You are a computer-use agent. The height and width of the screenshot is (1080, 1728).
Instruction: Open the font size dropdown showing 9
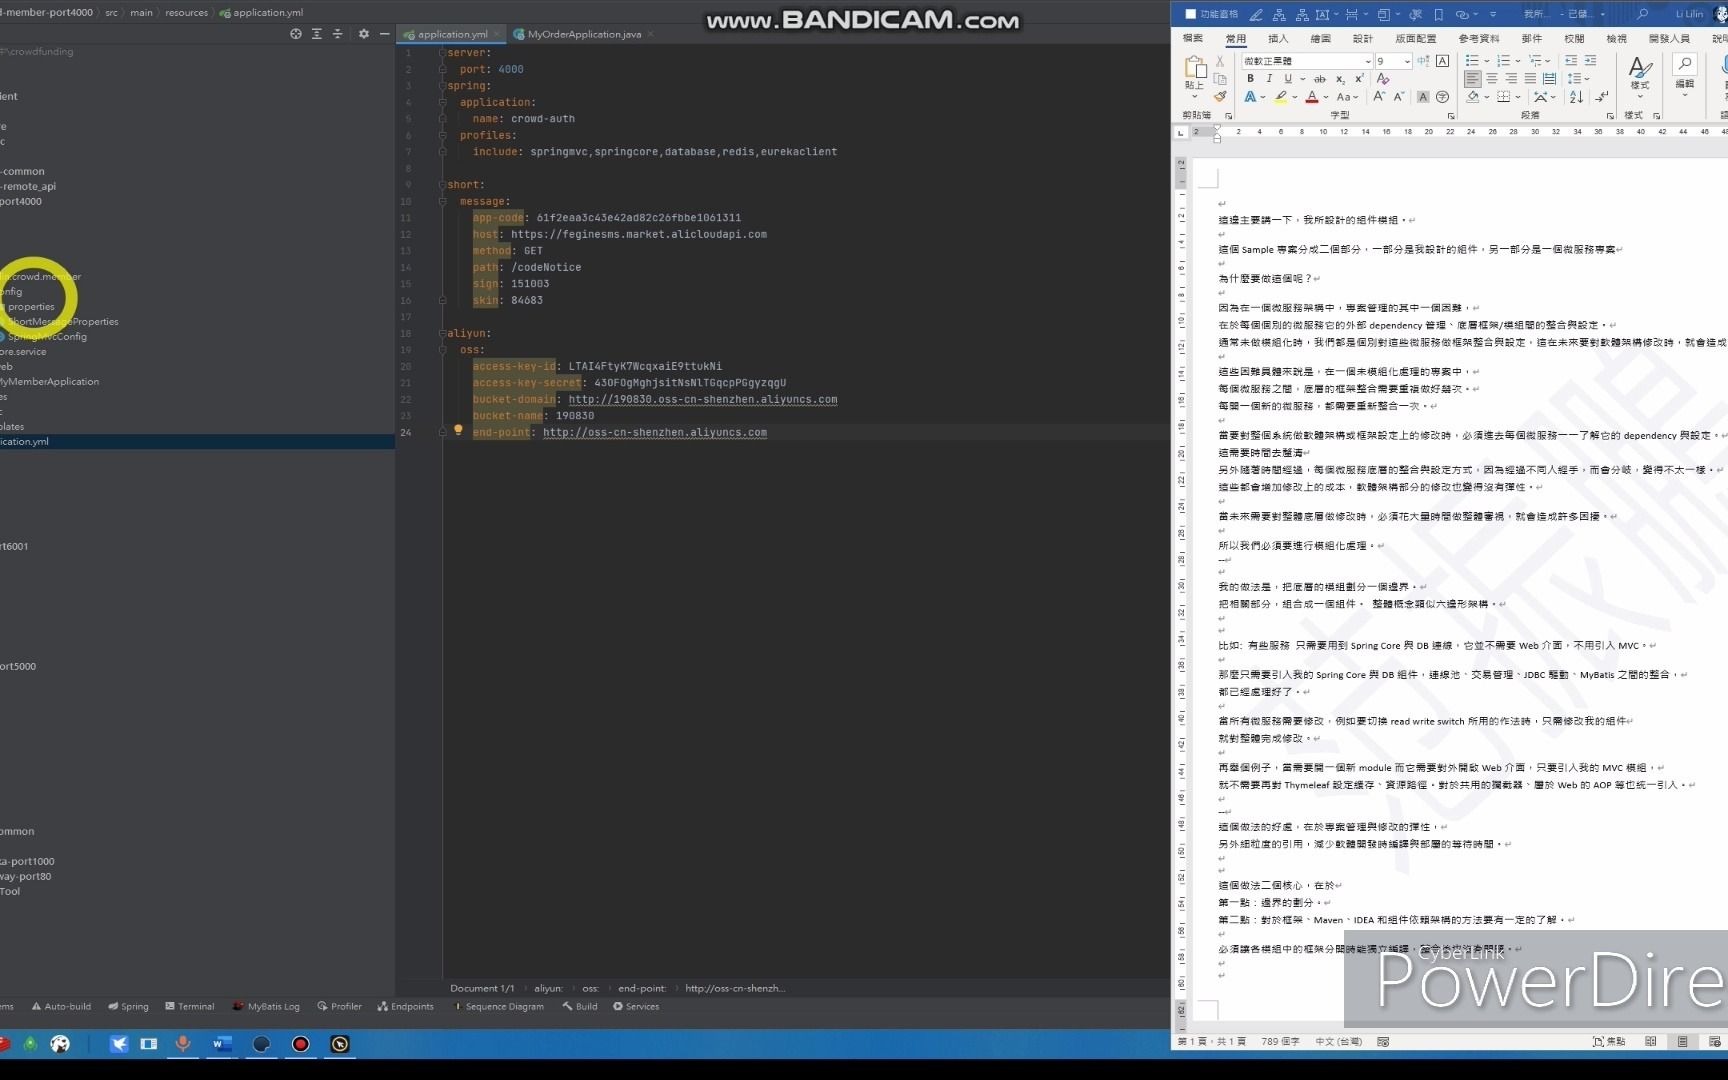[x=1407, y=62]
